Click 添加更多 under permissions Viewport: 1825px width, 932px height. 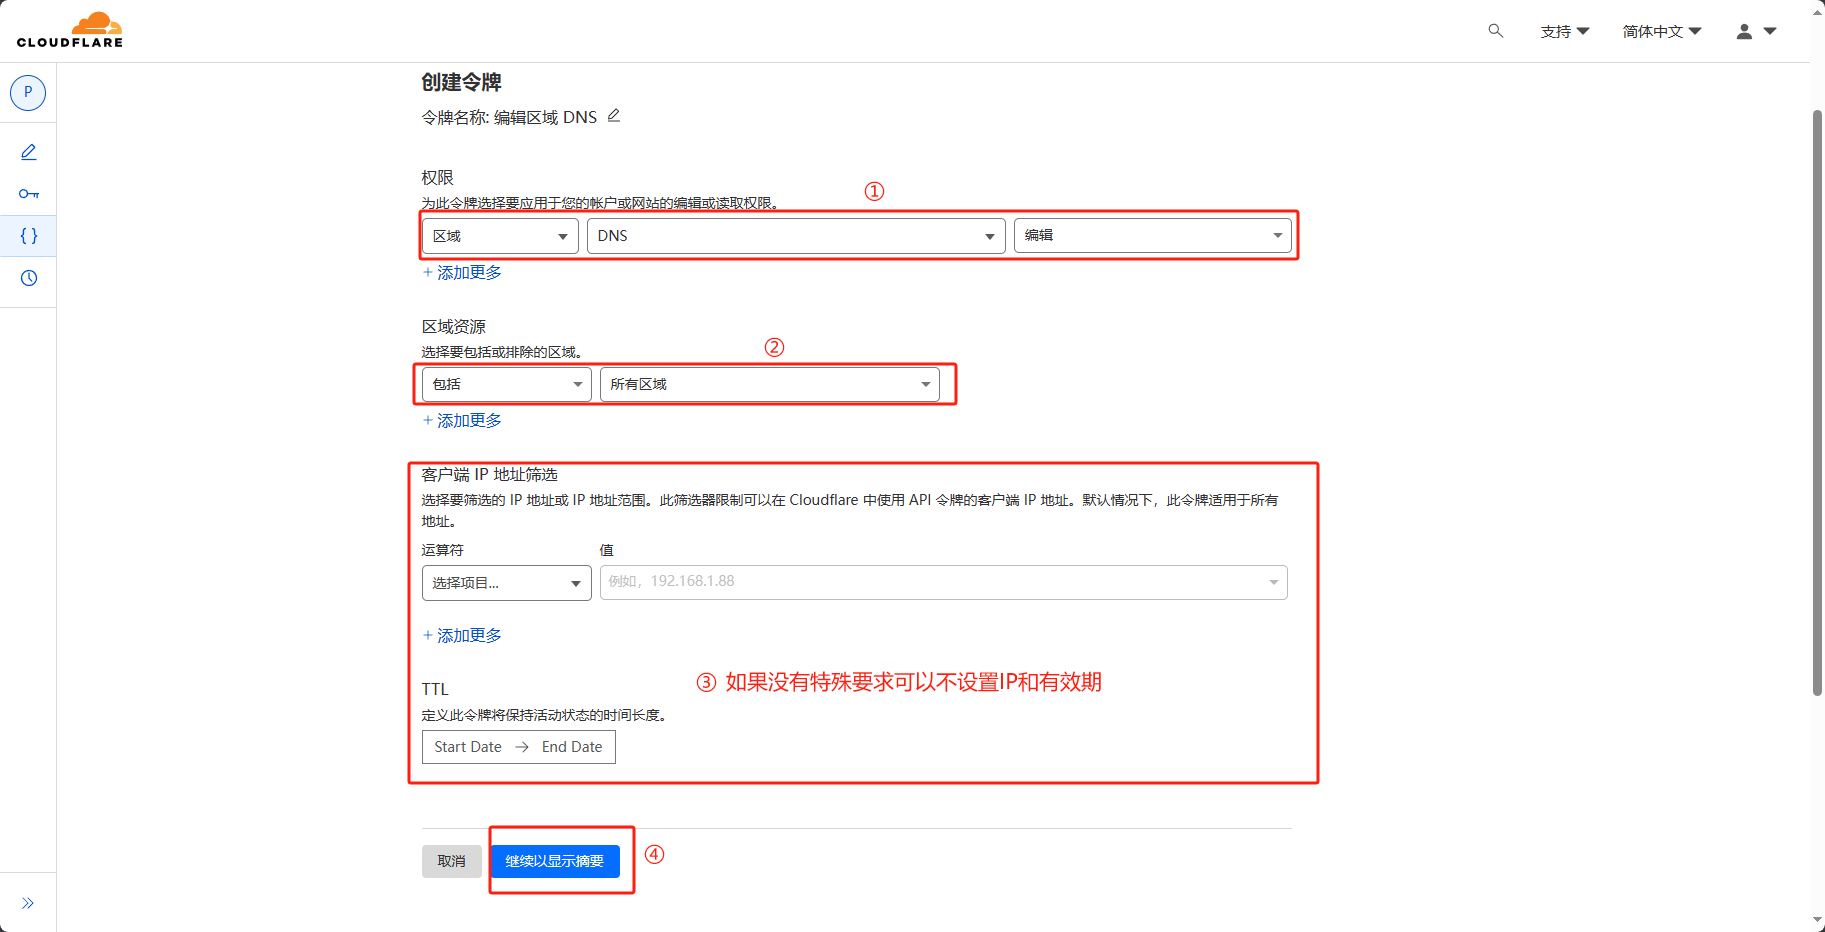[462, 272]
